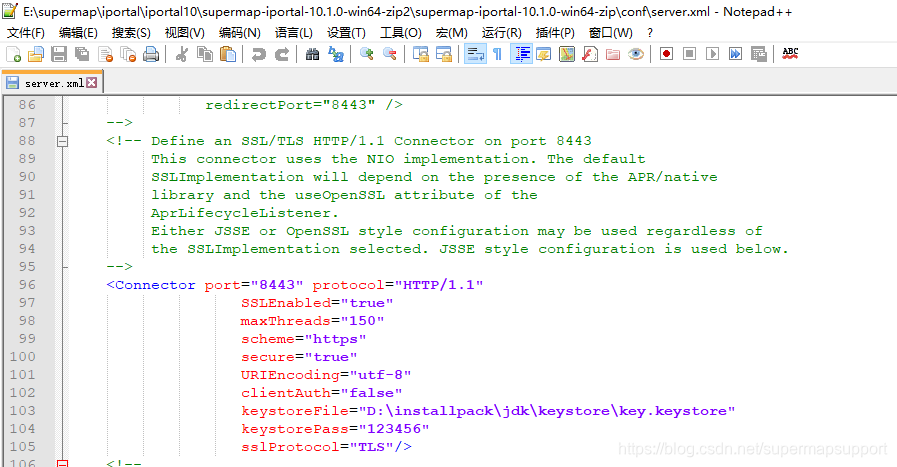Click the Open file toolbar icon

coord(35,54)
